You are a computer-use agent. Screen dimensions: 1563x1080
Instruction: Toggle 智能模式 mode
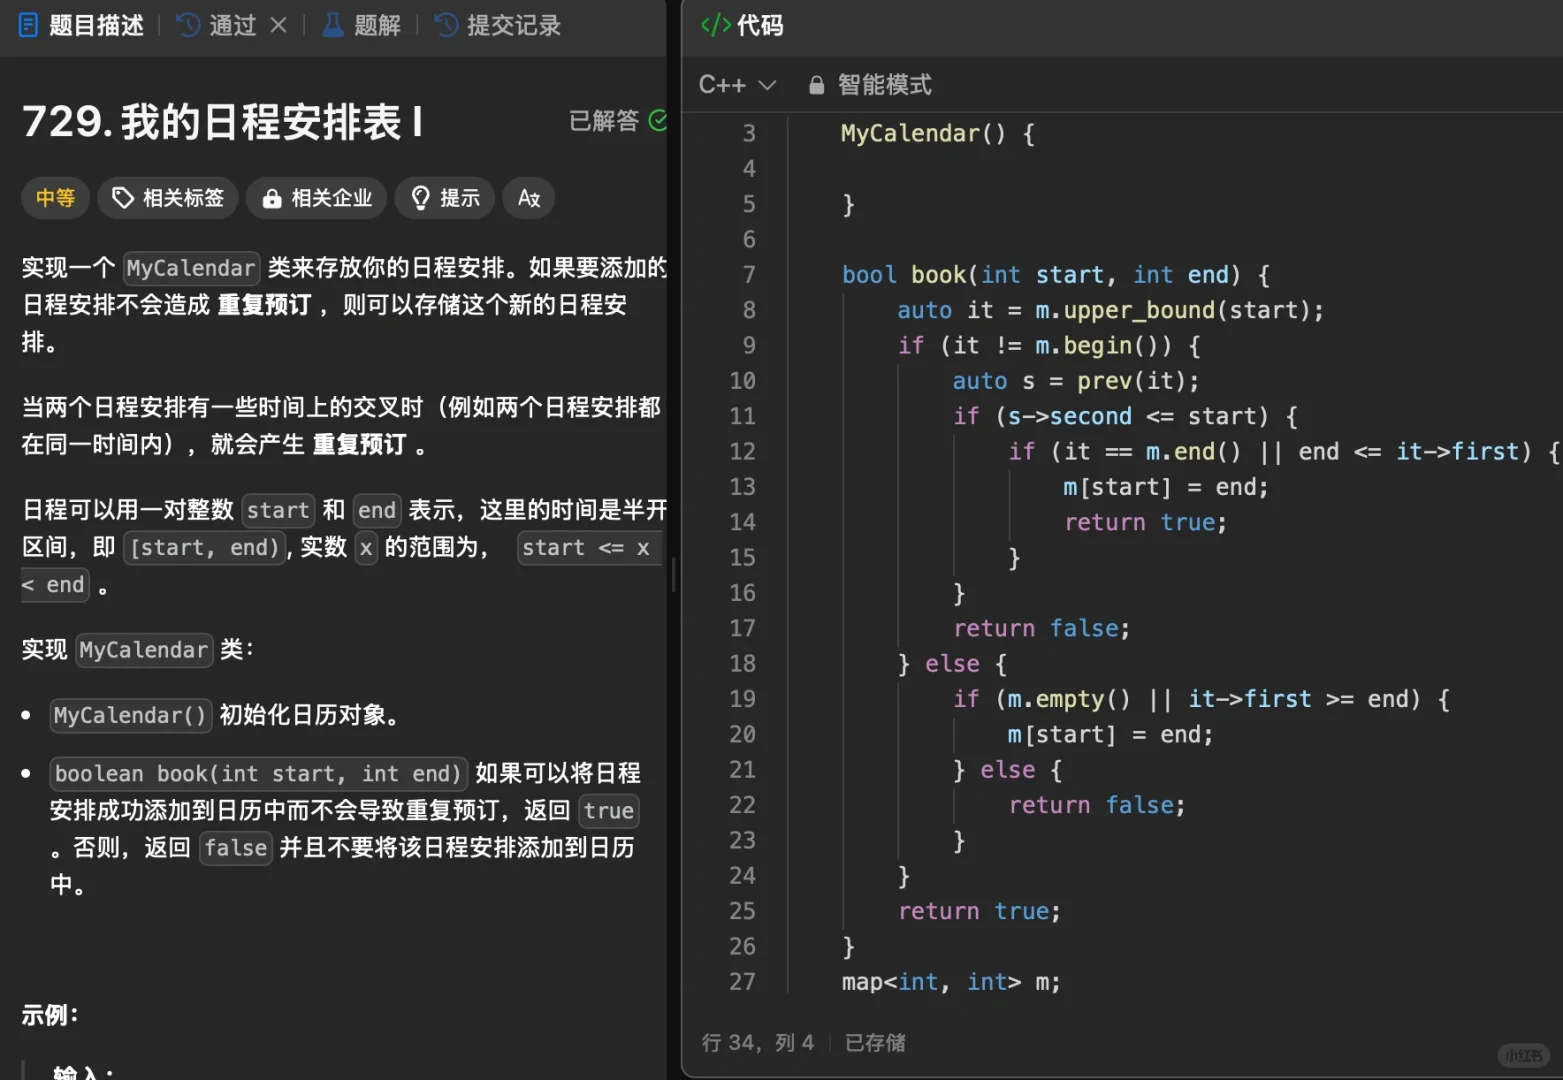click(870, 85)
